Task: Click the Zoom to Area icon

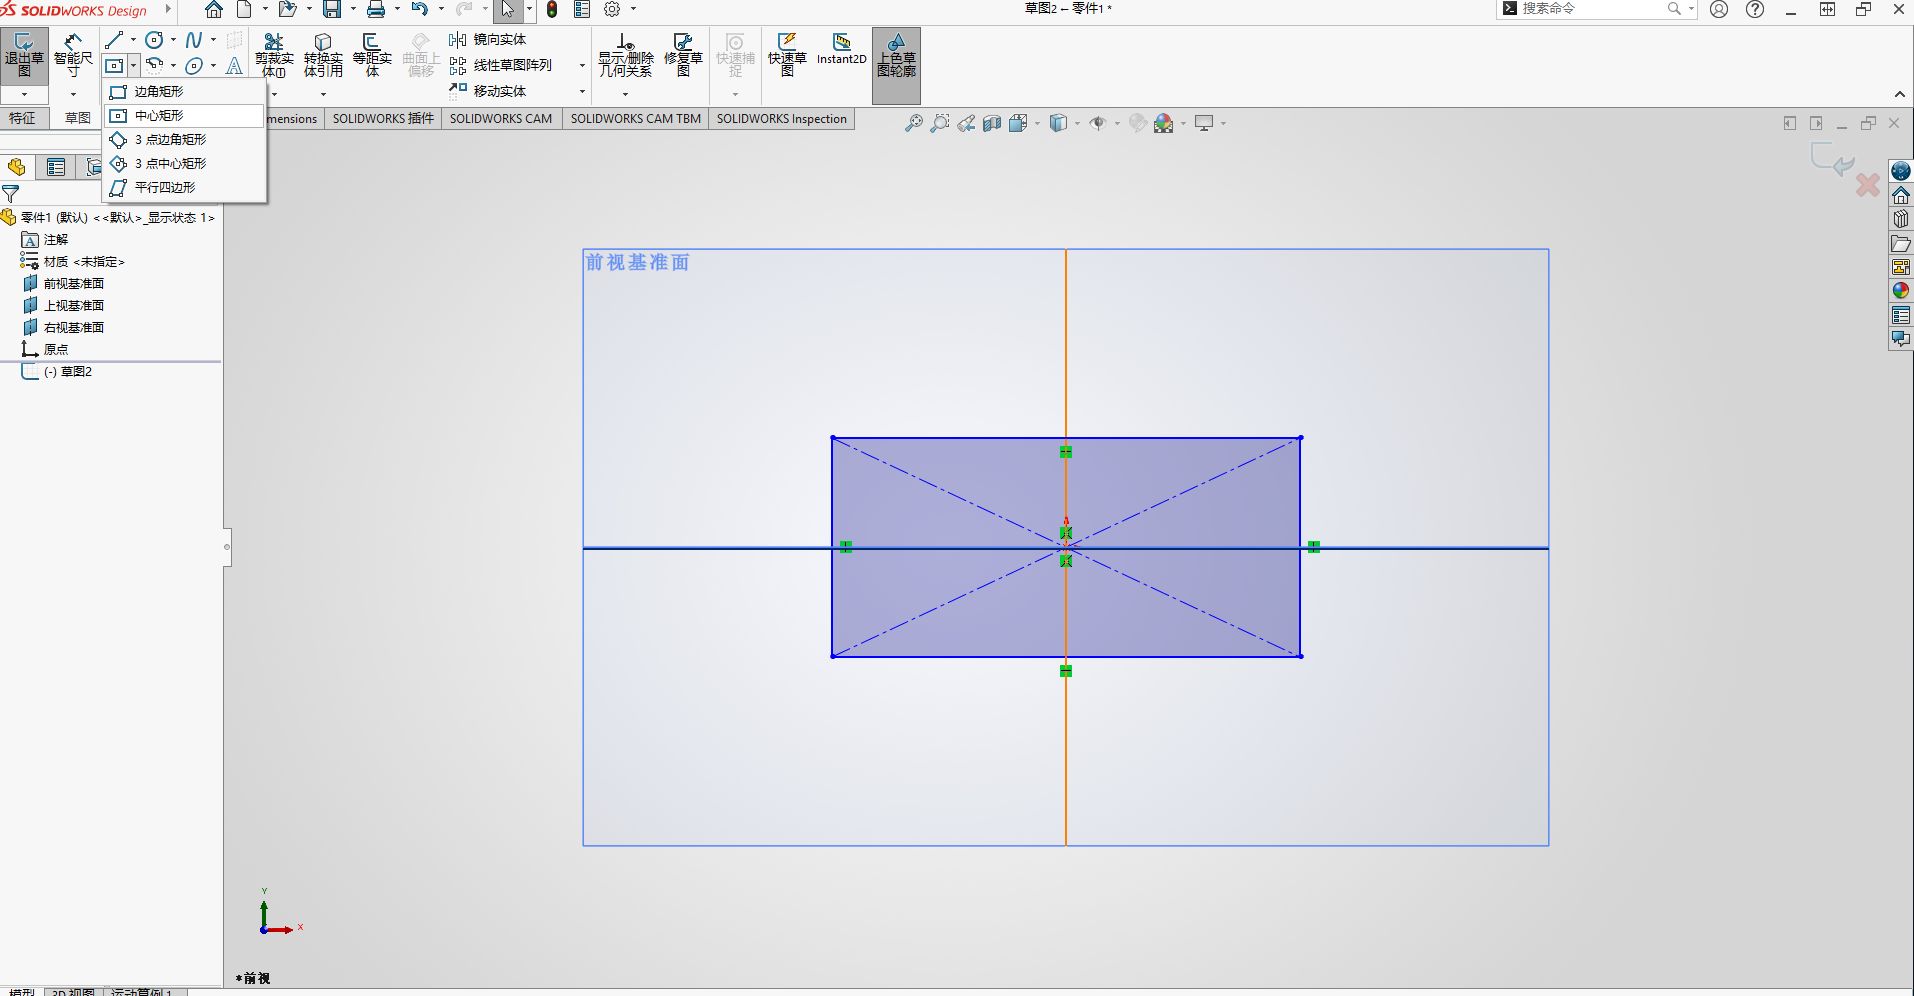Action: (940, 123)
